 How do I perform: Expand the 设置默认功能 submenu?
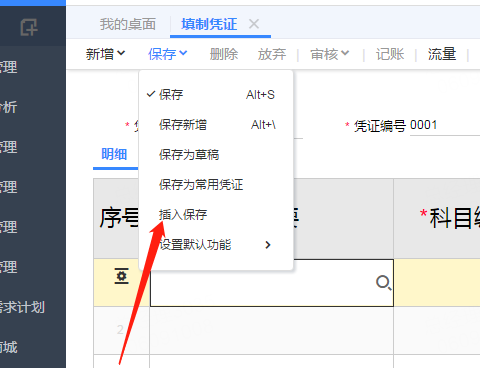(x=216, y=245)
